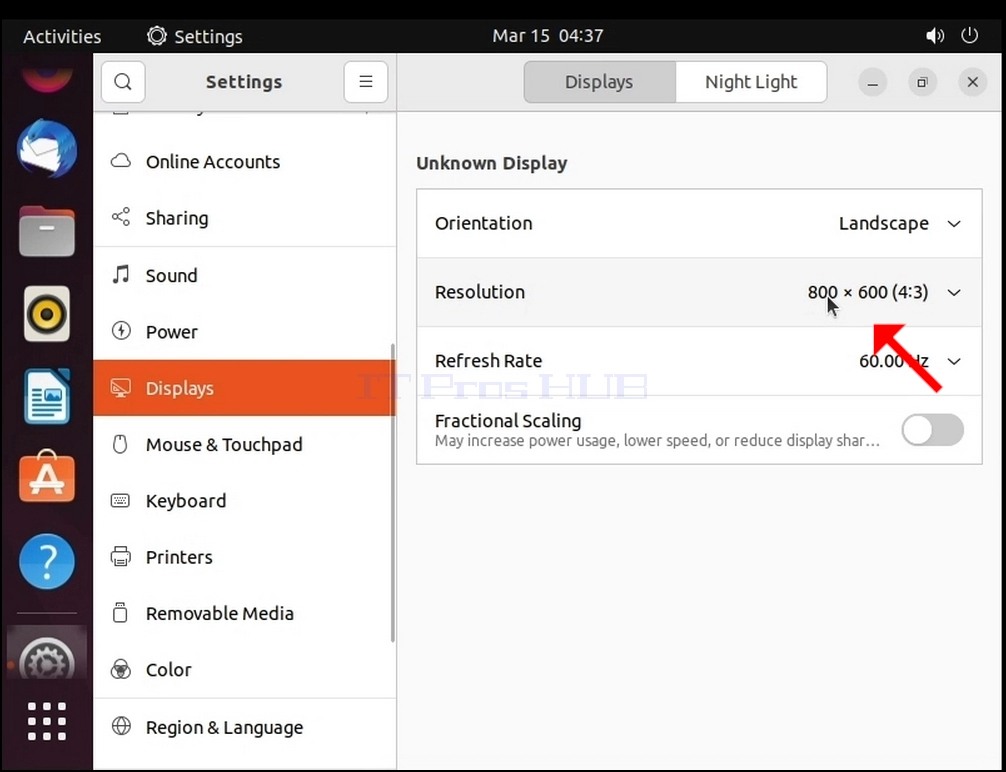Open Ubuntu Software store icon
Viewport: 1006px width, 772px height.
tap(47, 477)
